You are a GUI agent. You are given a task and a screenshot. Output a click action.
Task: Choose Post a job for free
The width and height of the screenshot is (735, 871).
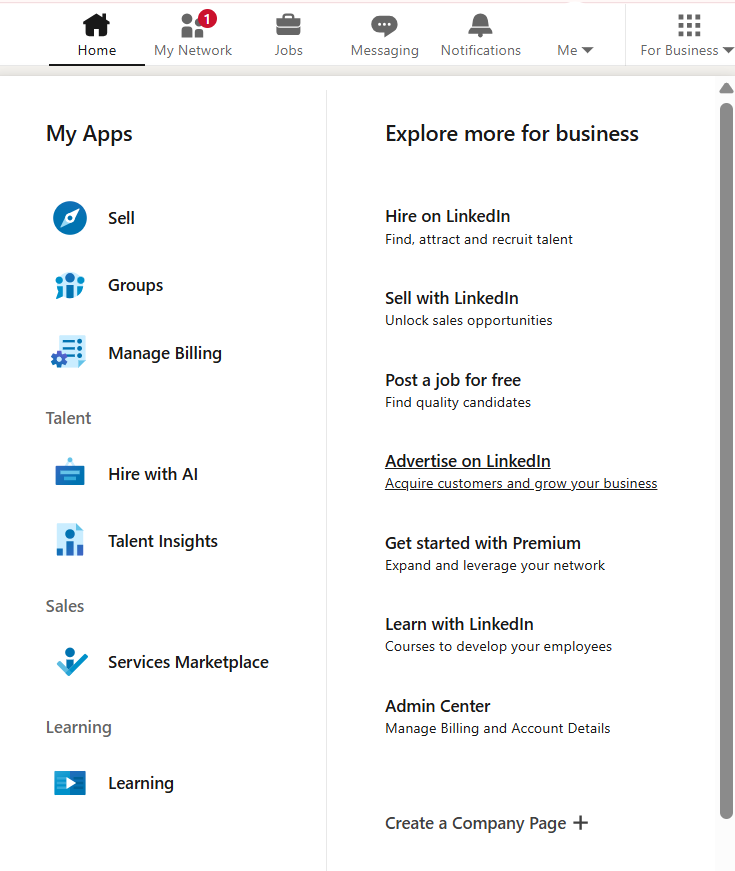(453, 381)
